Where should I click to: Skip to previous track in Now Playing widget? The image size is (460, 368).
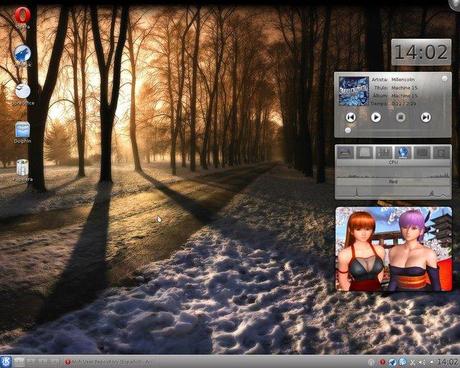(350, 117)
